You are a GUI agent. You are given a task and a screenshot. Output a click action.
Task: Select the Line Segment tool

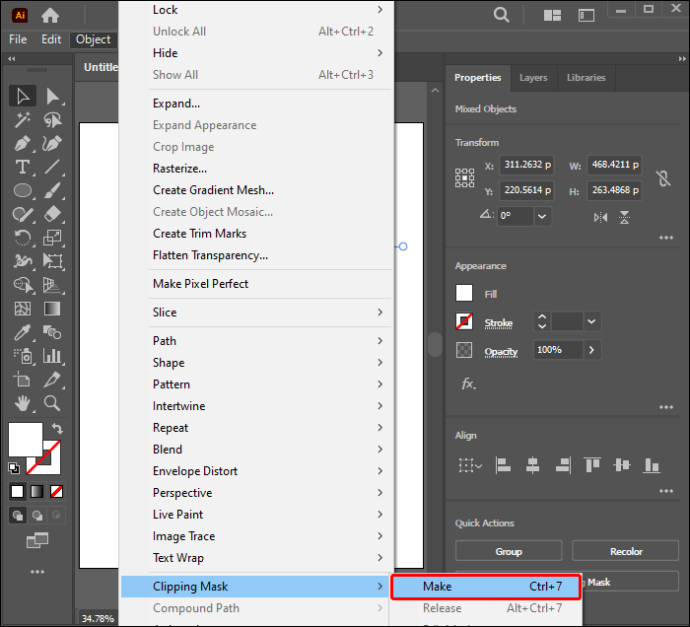[52, 167]
